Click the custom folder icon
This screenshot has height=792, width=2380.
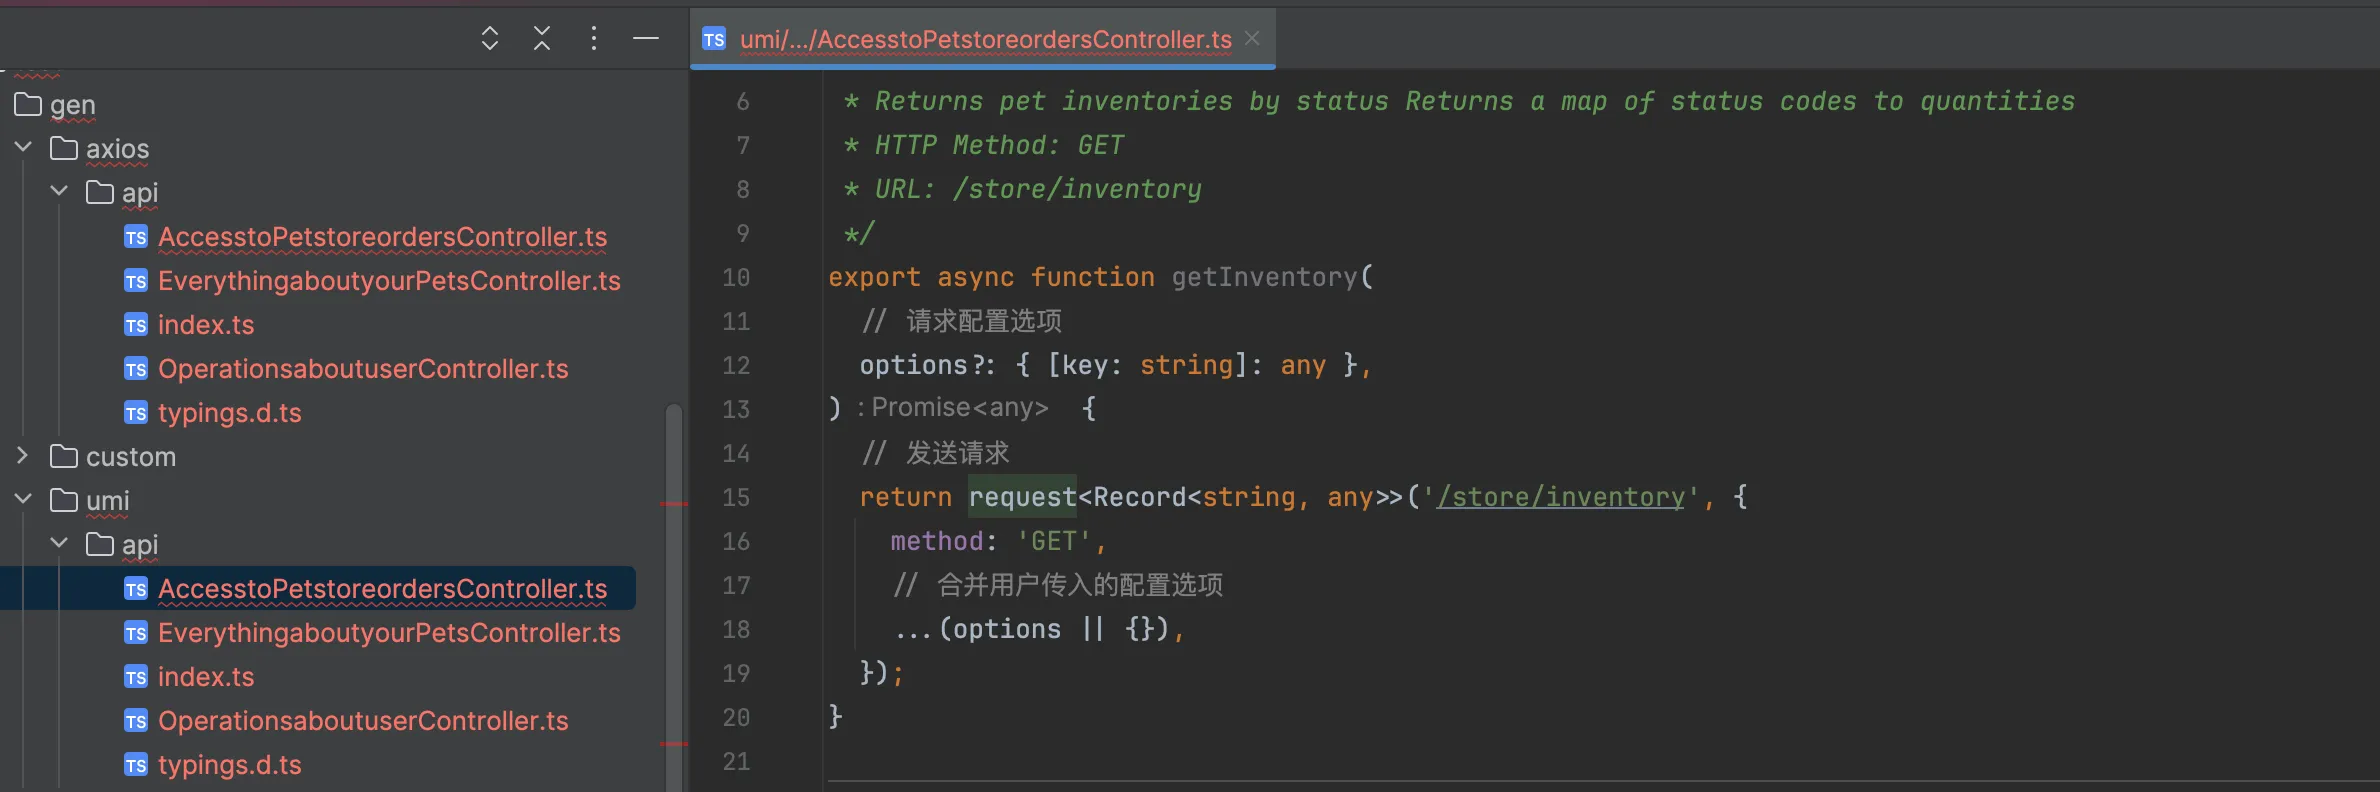(64, 456)
